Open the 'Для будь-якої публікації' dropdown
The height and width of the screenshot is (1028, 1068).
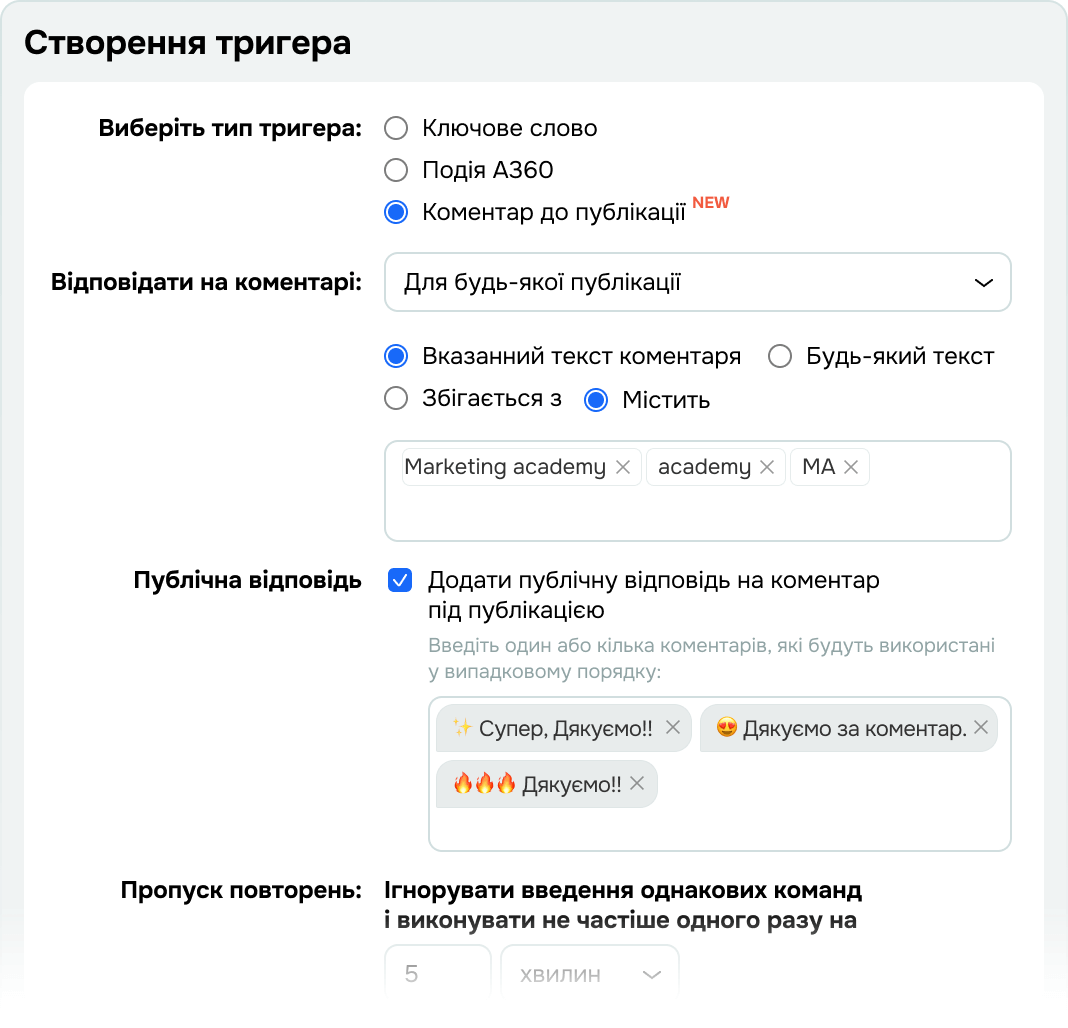point(697,283)
